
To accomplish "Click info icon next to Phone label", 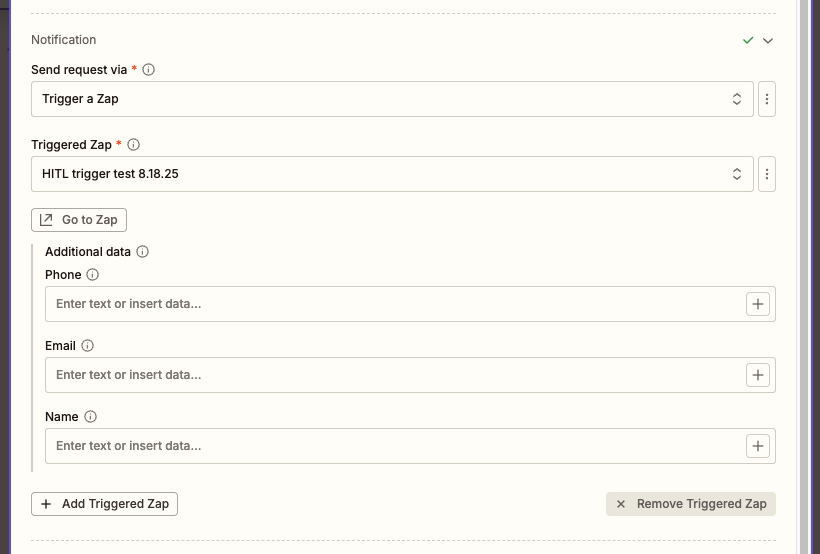I will tap(93, 275).
